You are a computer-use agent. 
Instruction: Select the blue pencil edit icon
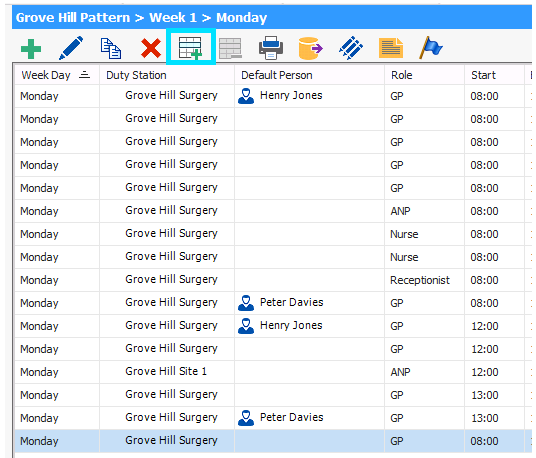(71, 48)
